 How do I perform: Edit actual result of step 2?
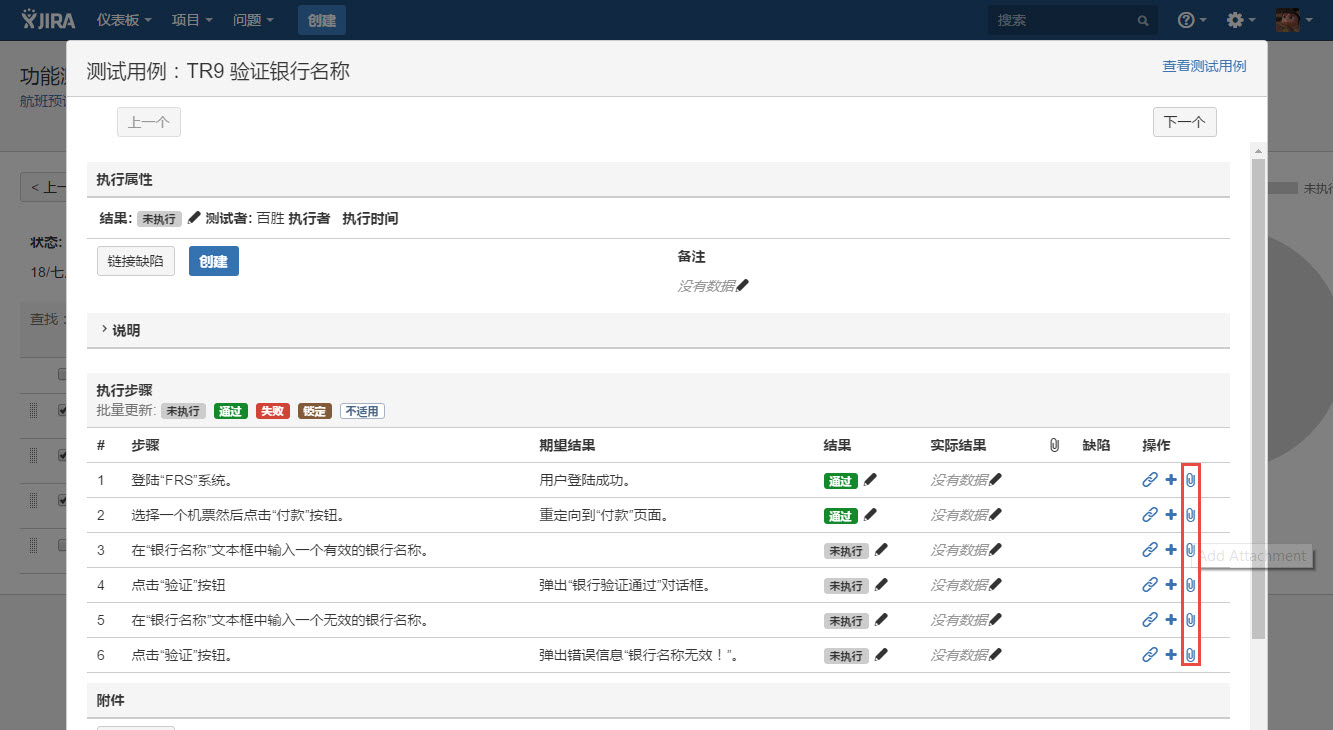point(995,515)
